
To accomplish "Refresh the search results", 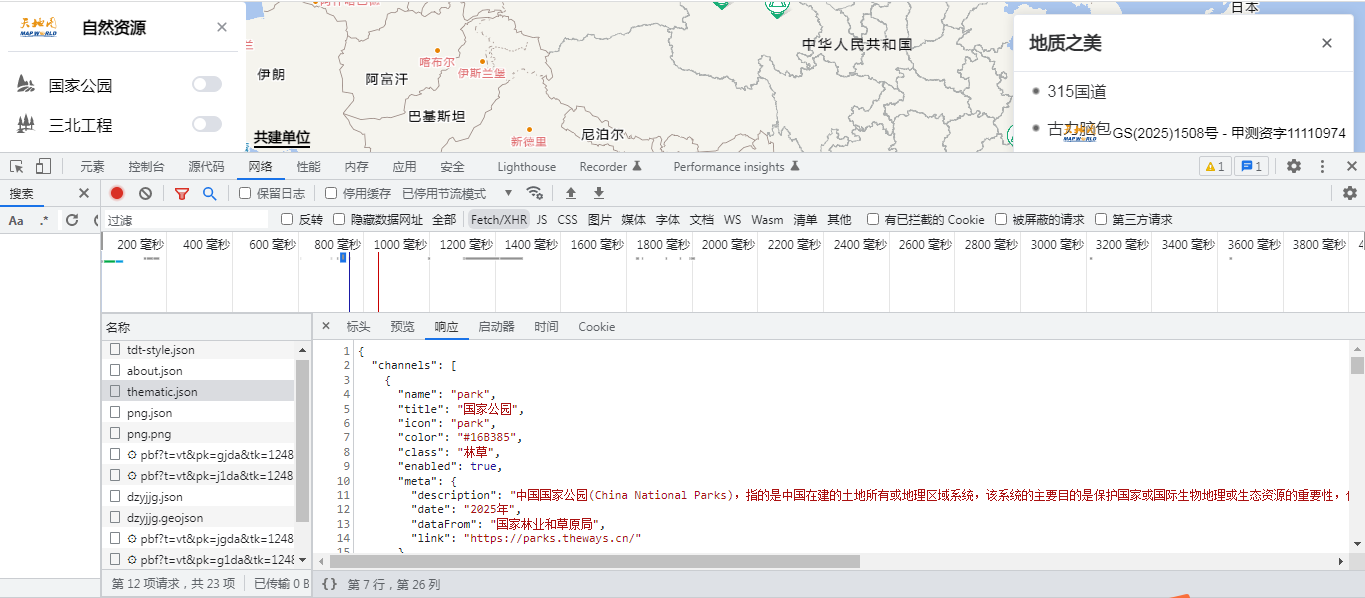I will (72, 220).
